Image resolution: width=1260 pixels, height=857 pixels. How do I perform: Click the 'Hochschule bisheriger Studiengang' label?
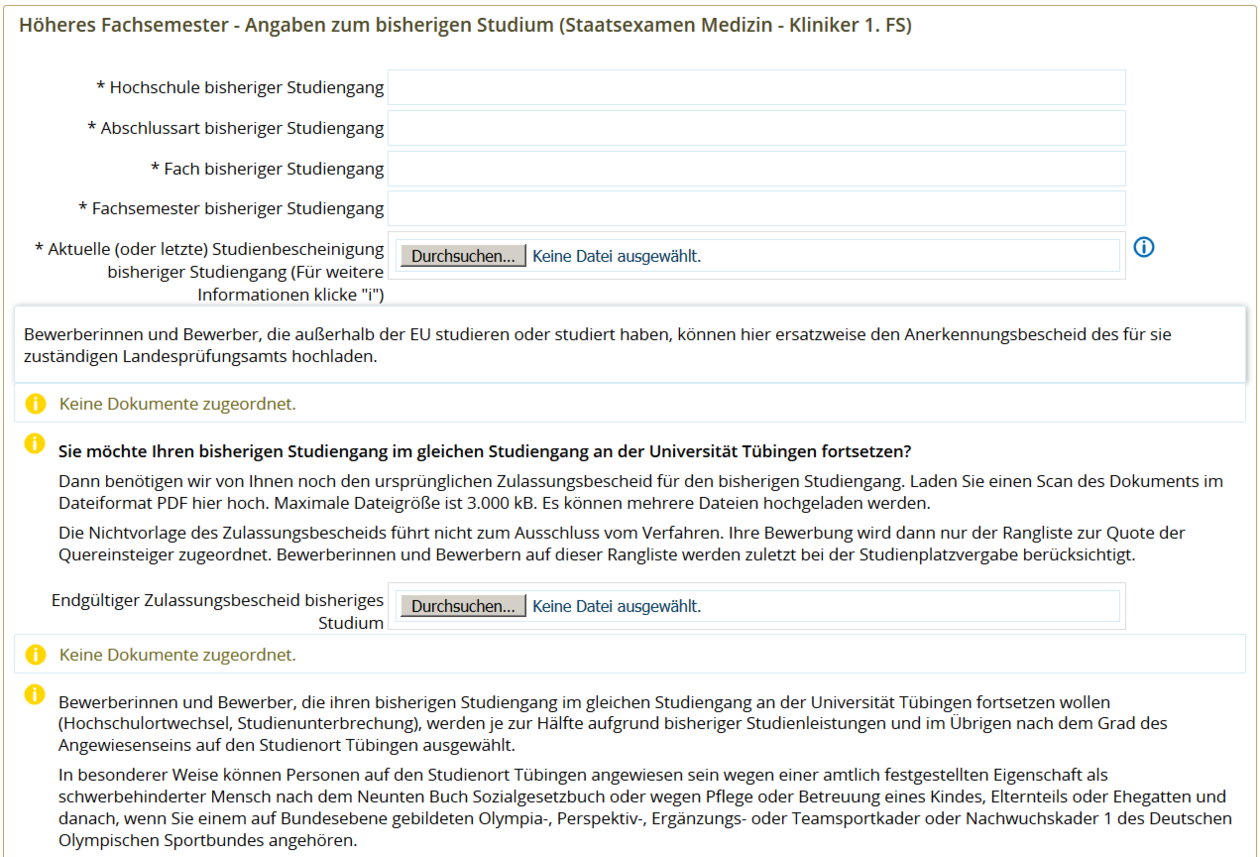(x=240, y=88)
